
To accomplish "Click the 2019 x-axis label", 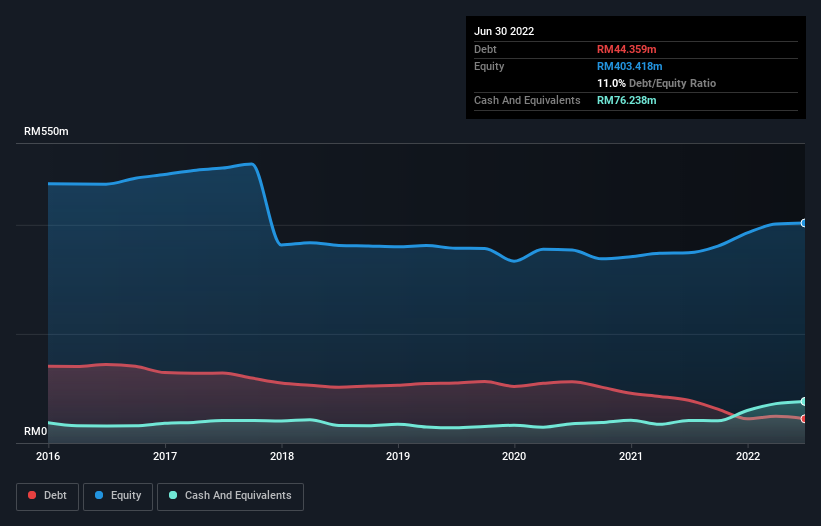I will click(398, 456).
